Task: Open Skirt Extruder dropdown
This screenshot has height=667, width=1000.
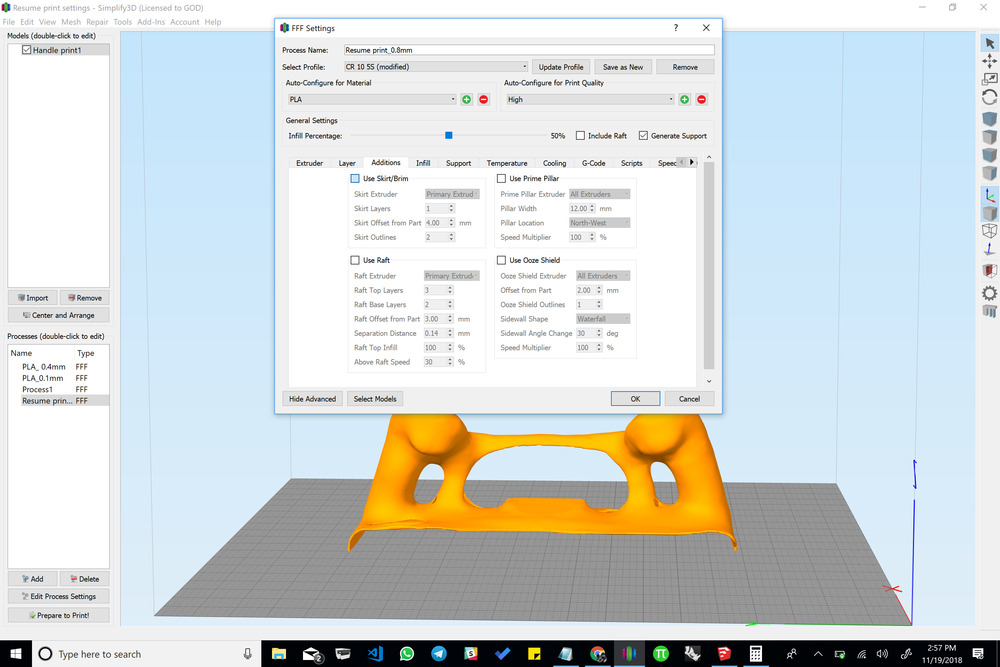Action: click(452, 194)
